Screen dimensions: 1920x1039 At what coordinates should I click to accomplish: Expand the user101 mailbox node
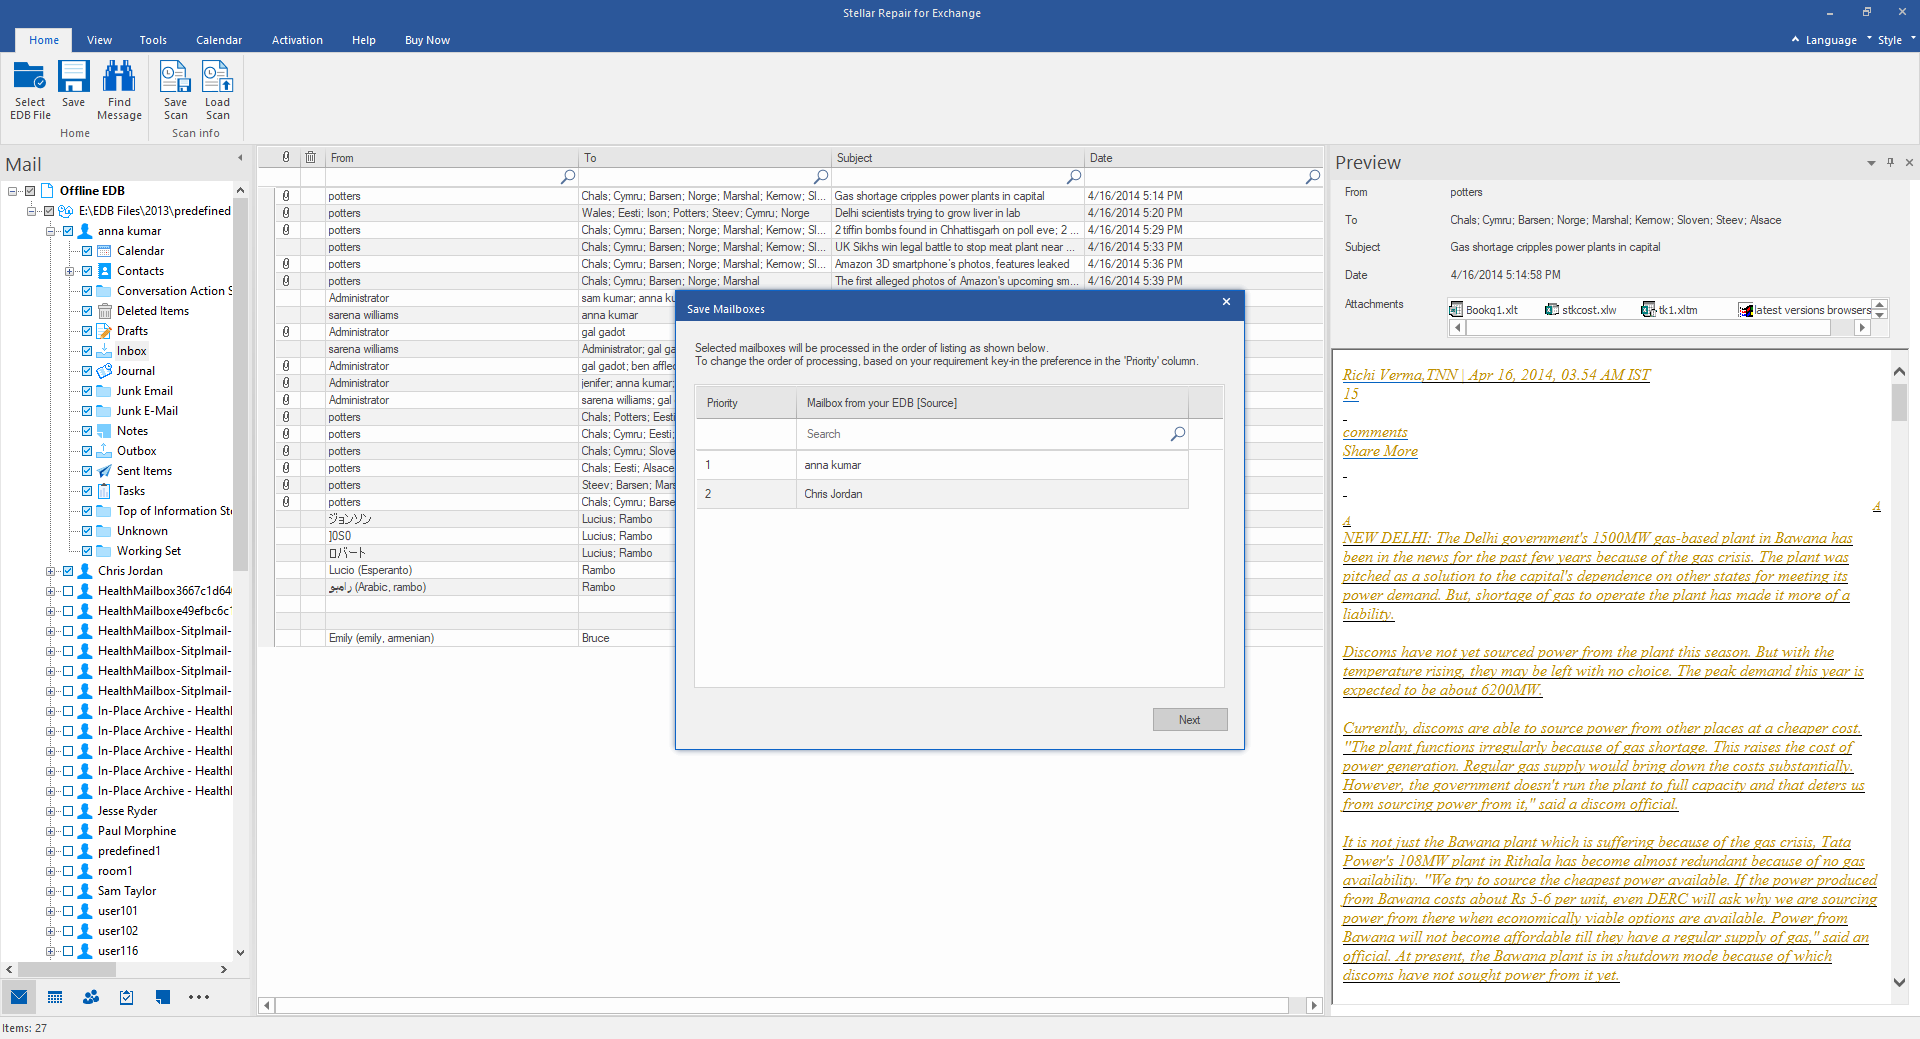tap(51, 911)
